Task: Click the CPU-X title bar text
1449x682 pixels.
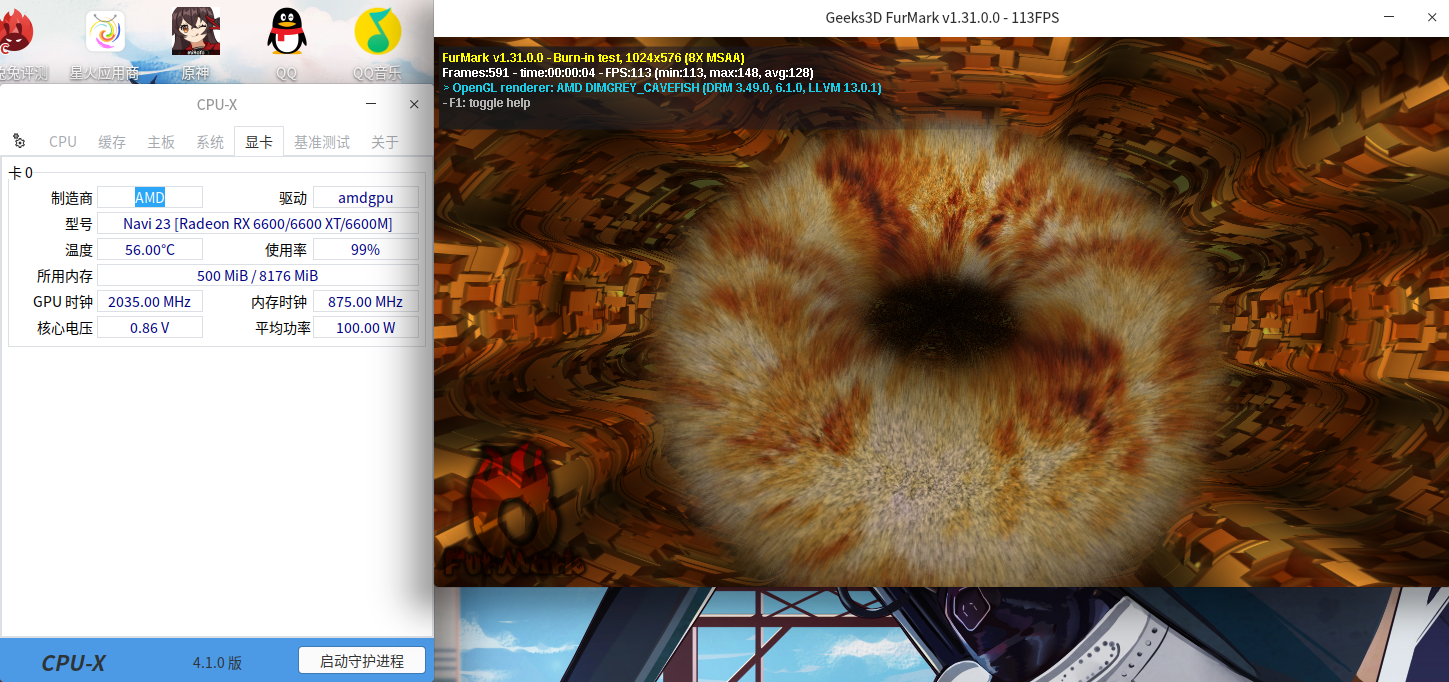Action: [217, 104]
